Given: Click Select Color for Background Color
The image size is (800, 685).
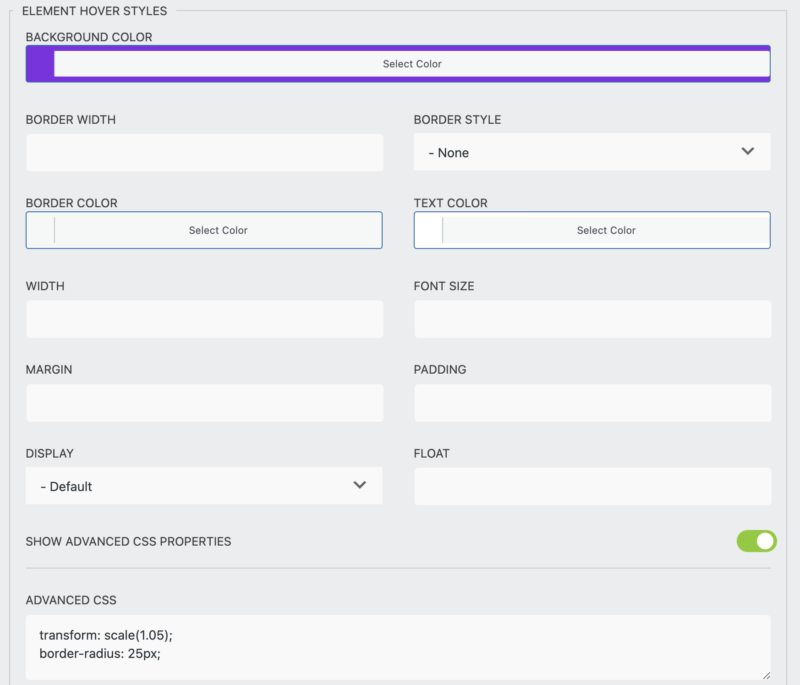Looking at the screenshot, I should coord(412,63).
